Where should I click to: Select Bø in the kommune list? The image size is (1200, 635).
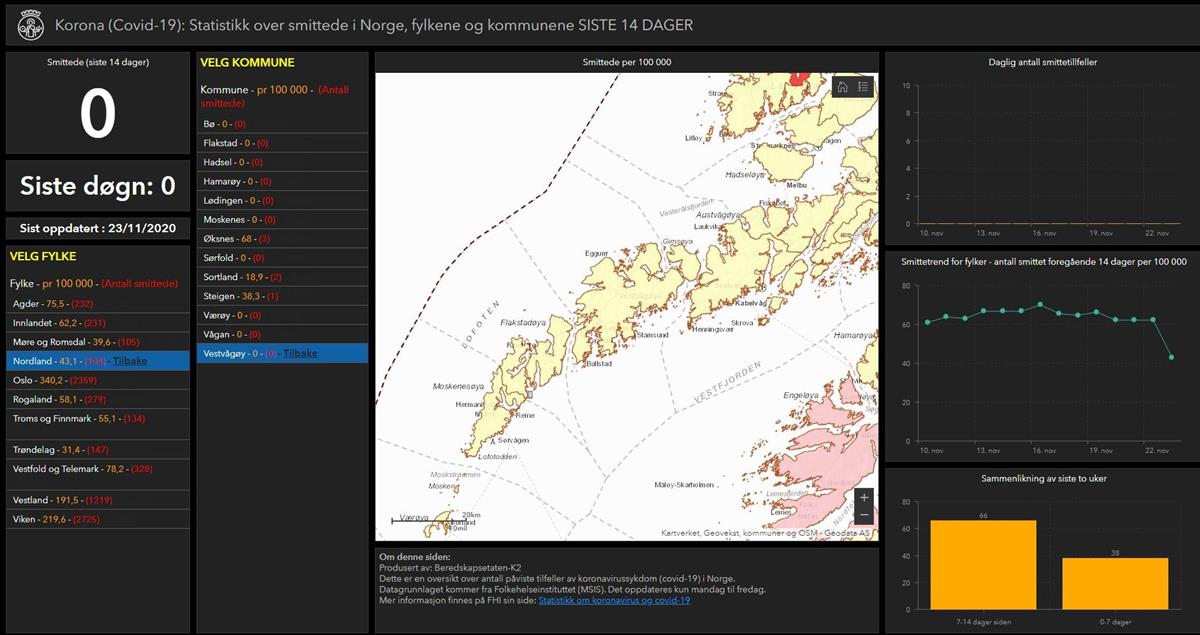[224, 124]
